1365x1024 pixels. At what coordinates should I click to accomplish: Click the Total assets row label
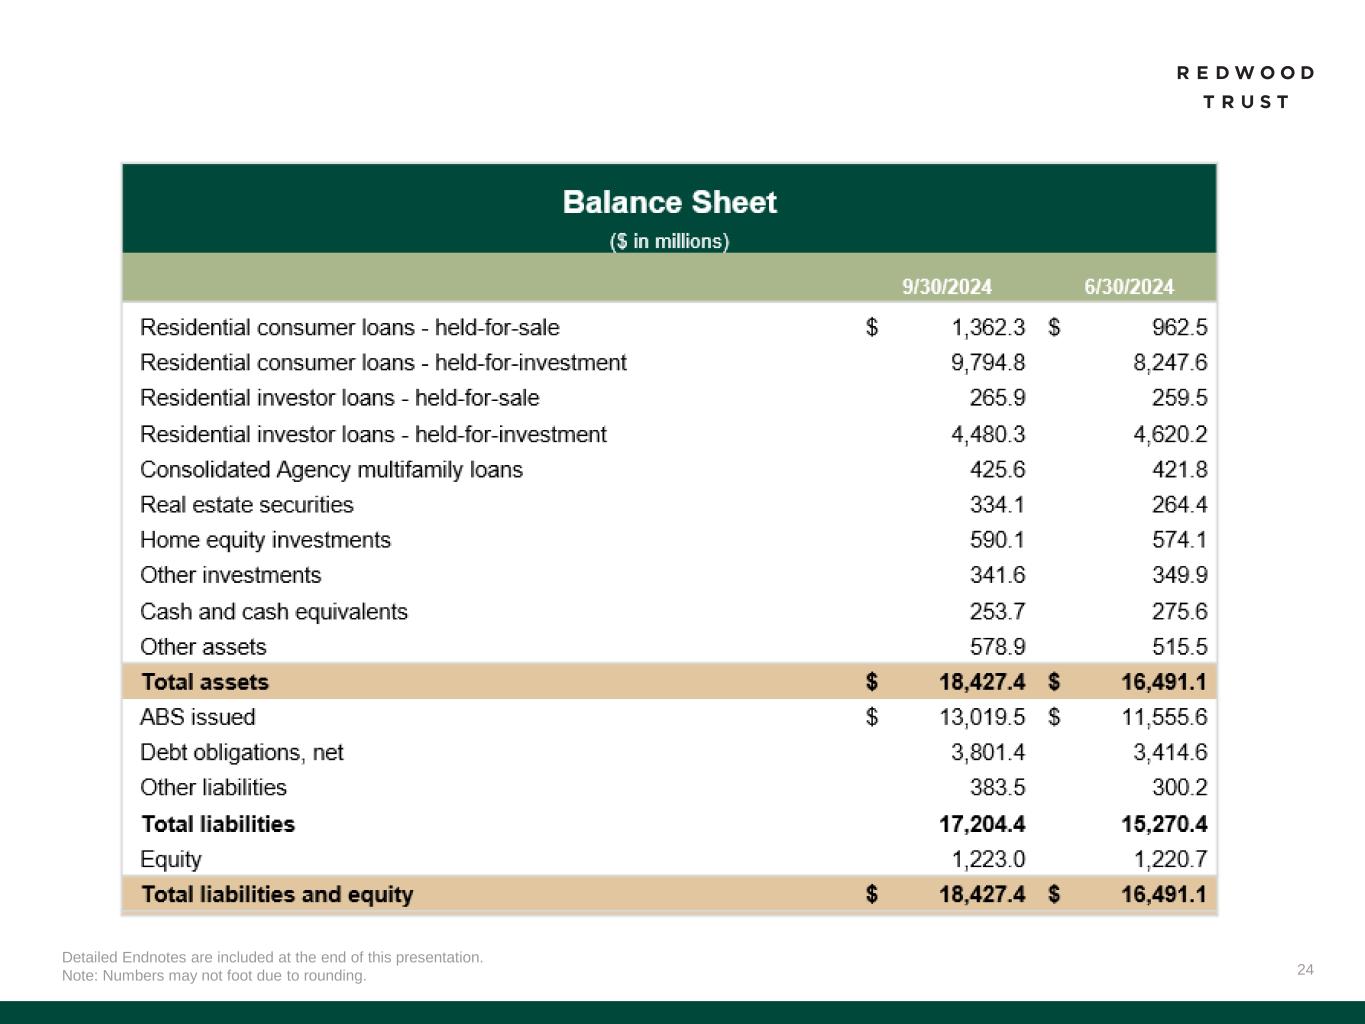pos(205,682)
